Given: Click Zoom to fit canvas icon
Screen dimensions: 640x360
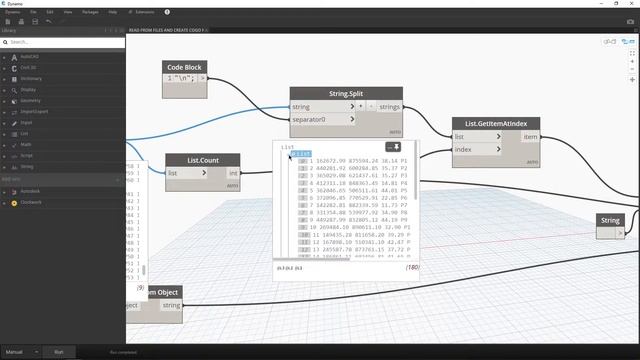Looking at the screenshot, I should click(632, 53).
